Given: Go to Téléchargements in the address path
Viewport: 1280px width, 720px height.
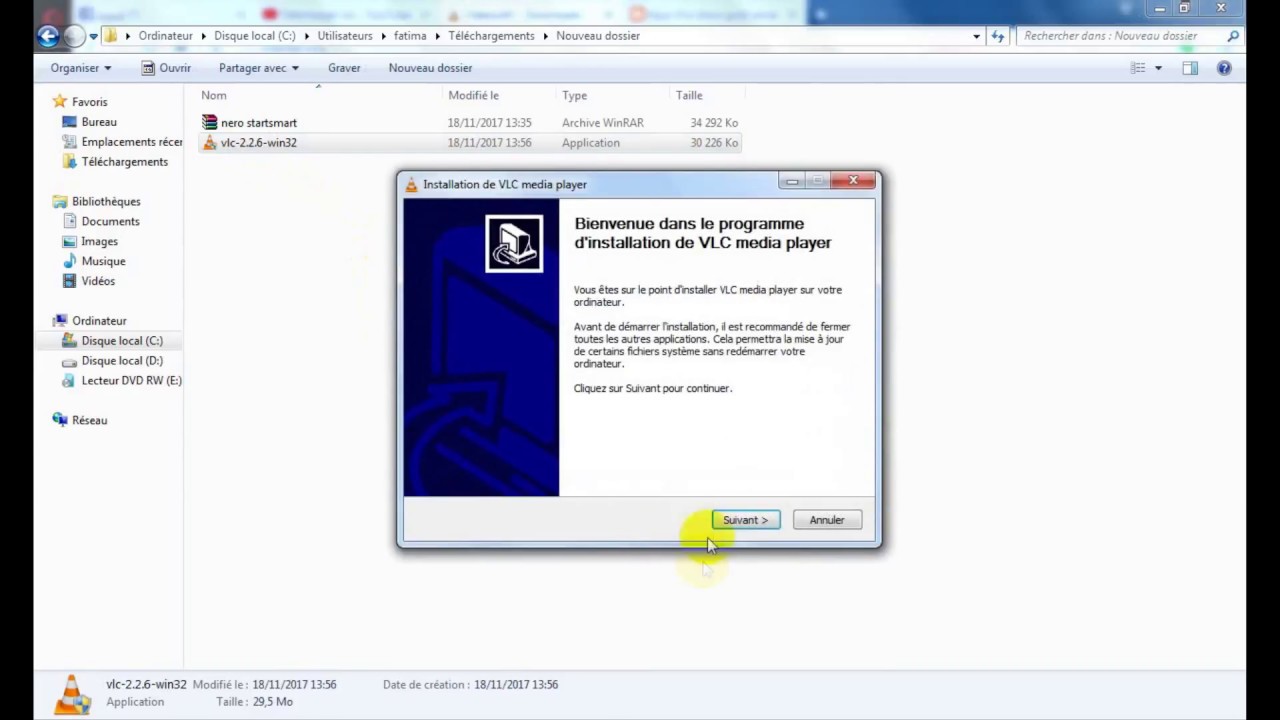Looking at the screenshot, I should [x=491, y=36].
